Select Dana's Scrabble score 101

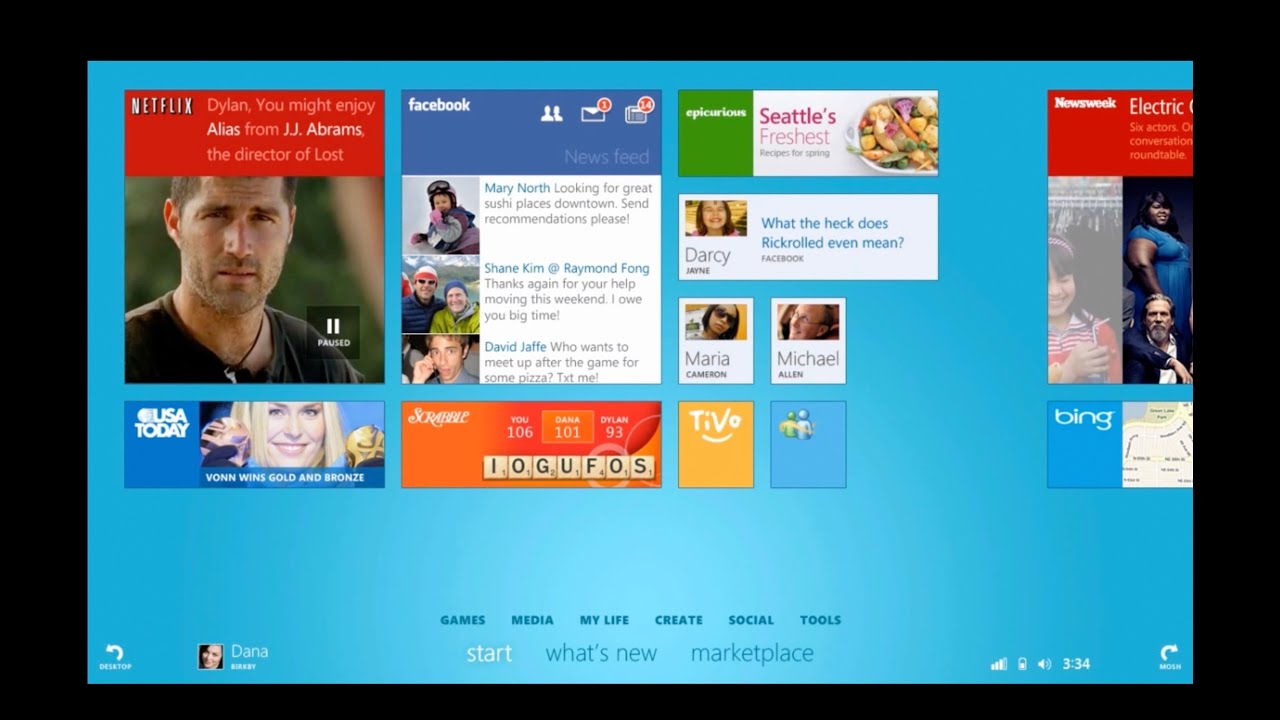click(x=567, y=426)
